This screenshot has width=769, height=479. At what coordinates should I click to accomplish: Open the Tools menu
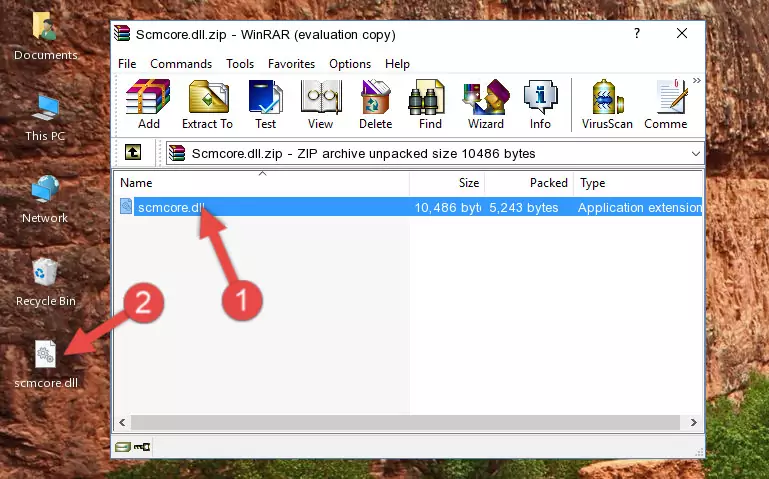tap(240, 64)
